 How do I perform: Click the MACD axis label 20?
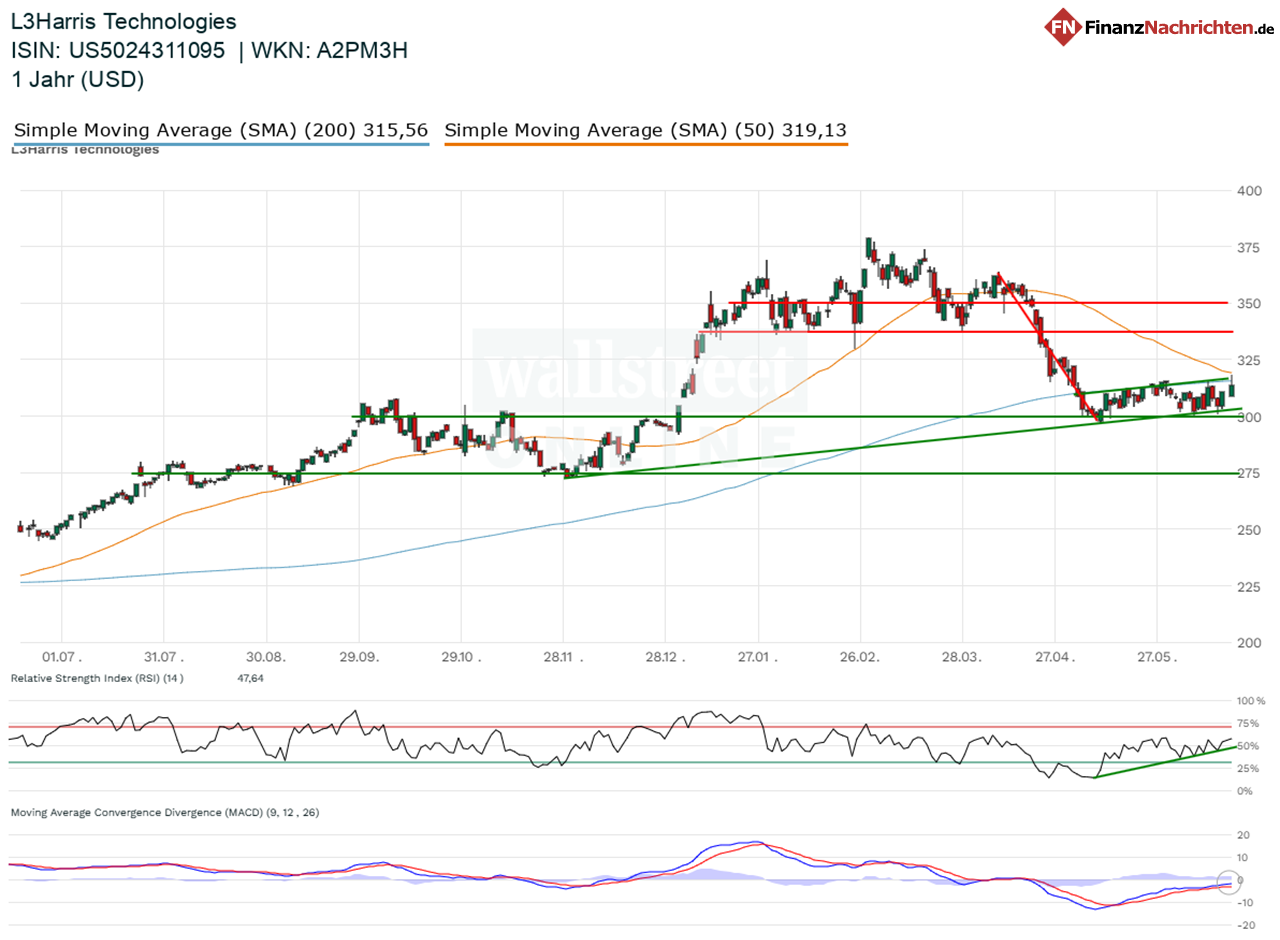pos(1244,834)
